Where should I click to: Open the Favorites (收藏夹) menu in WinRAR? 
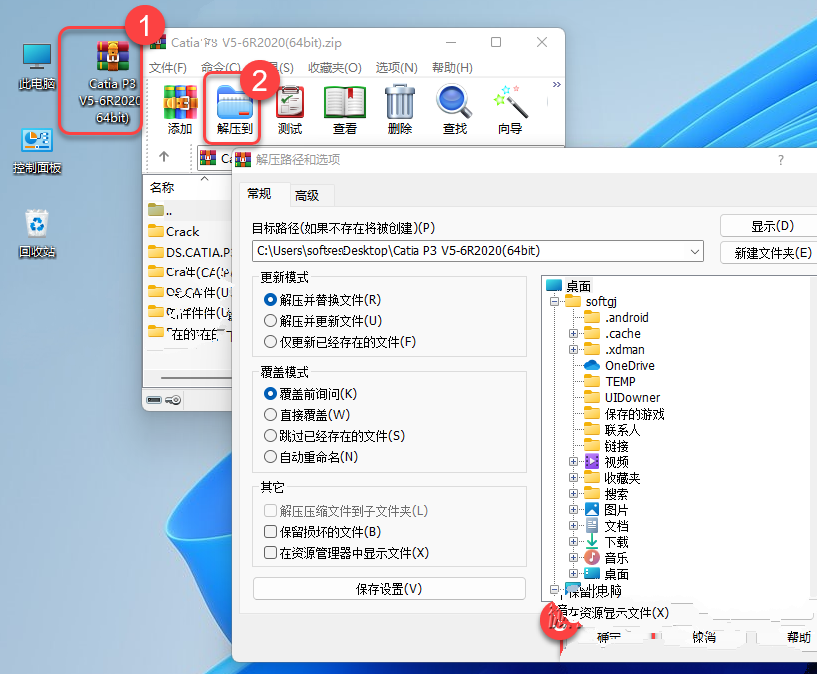pos(335,68)
